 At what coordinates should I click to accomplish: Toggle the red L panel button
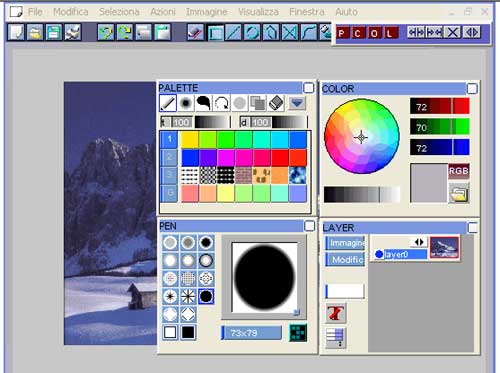(390, 33)
